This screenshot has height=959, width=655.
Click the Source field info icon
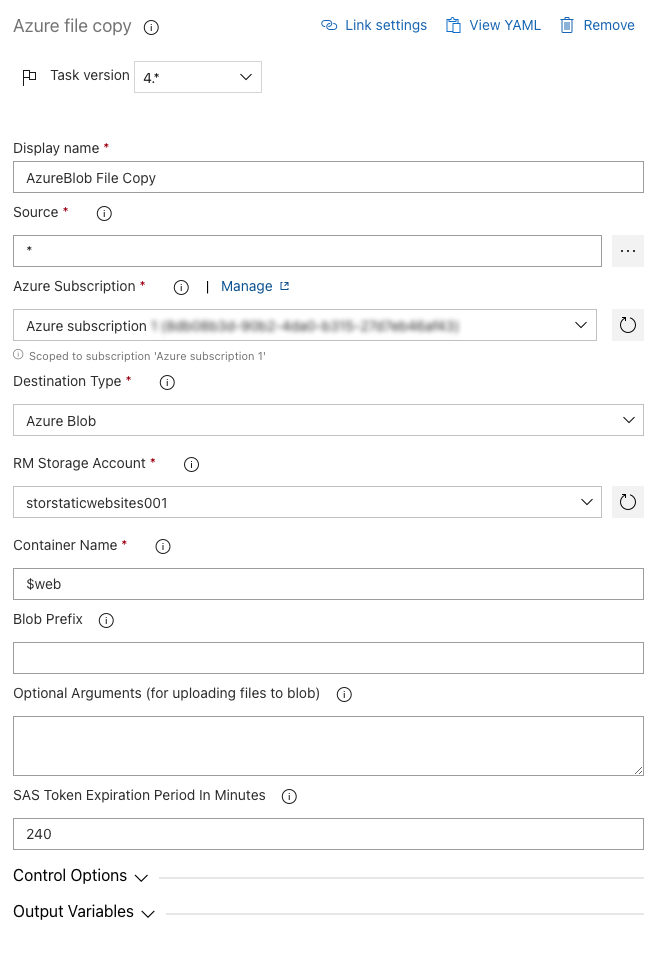[104, 213]
